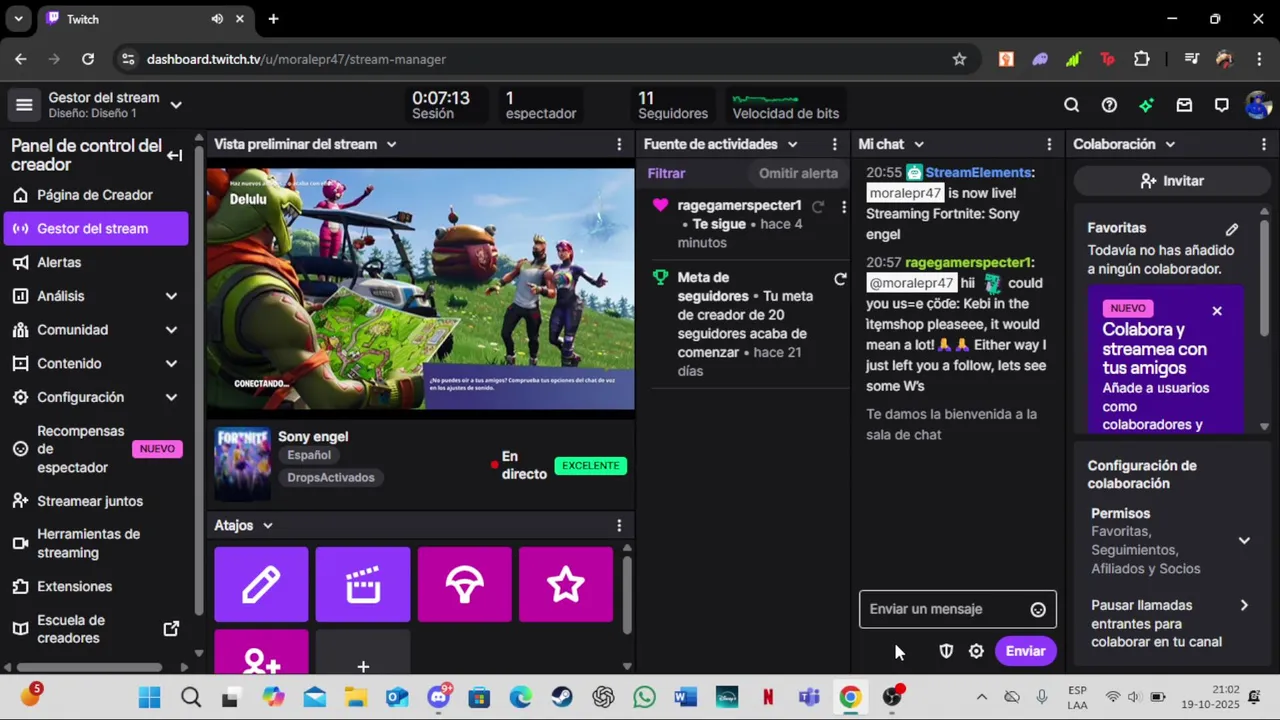Open WhatsApp from the Windows taskbar

point(644,697)
